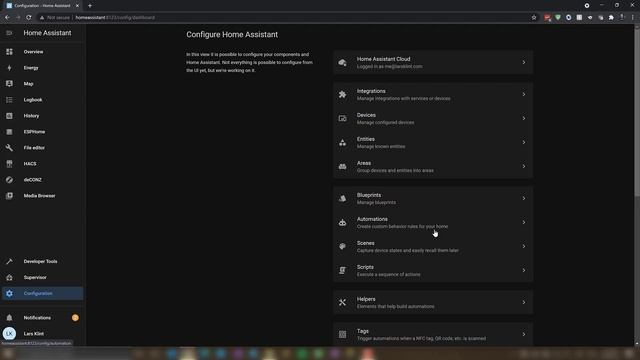This screenshot has width=640, height=360.
Task: Reload the page with browser refresh button
Action: (29, 18)
